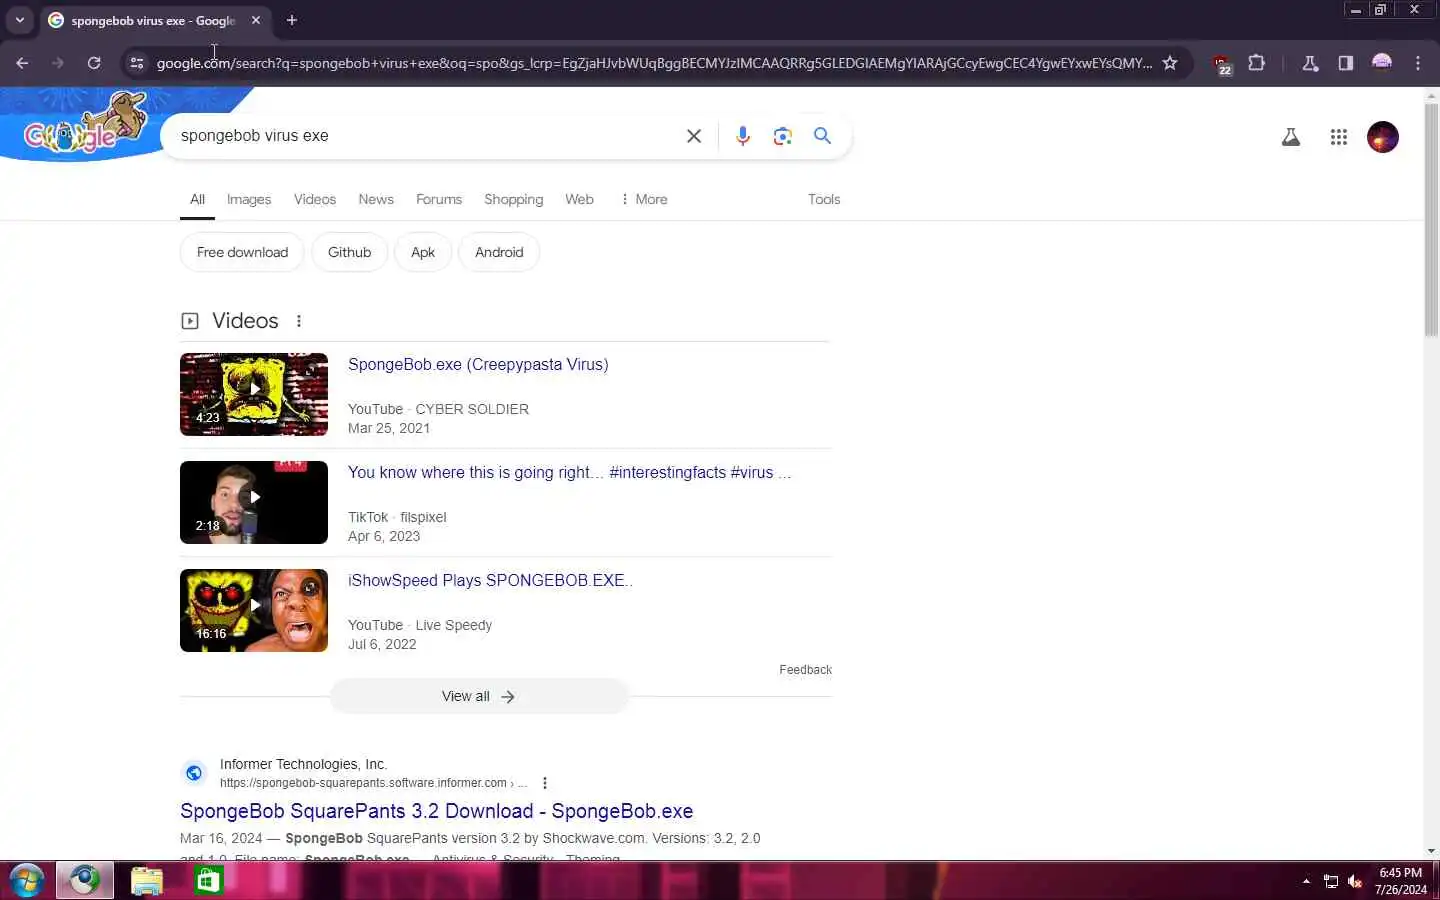1440x900 pixels.
Task: Click the Informer favicon globe icon
Action: click(x=194, y=773)
